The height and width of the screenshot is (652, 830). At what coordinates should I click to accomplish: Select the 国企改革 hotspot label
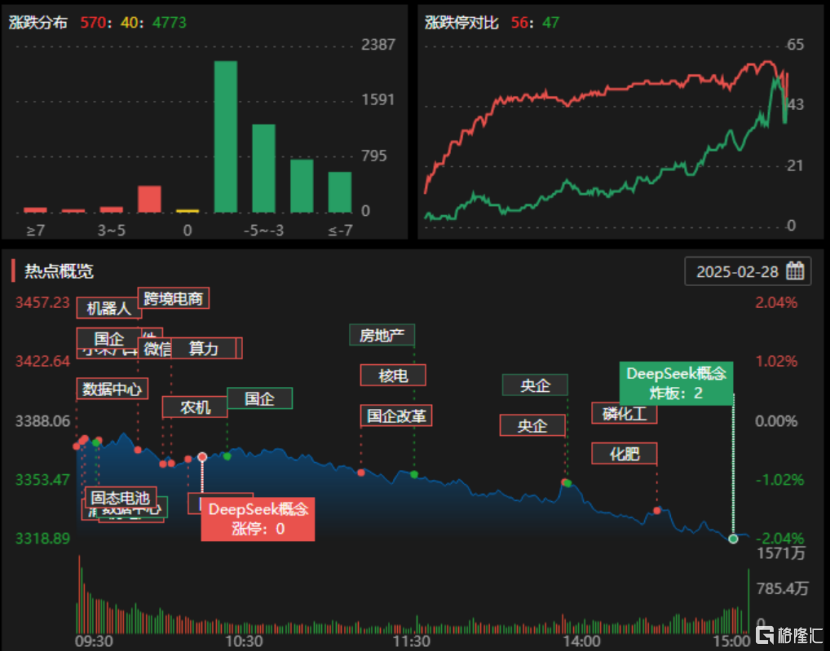pyautogui.click(x=396, y=415)
